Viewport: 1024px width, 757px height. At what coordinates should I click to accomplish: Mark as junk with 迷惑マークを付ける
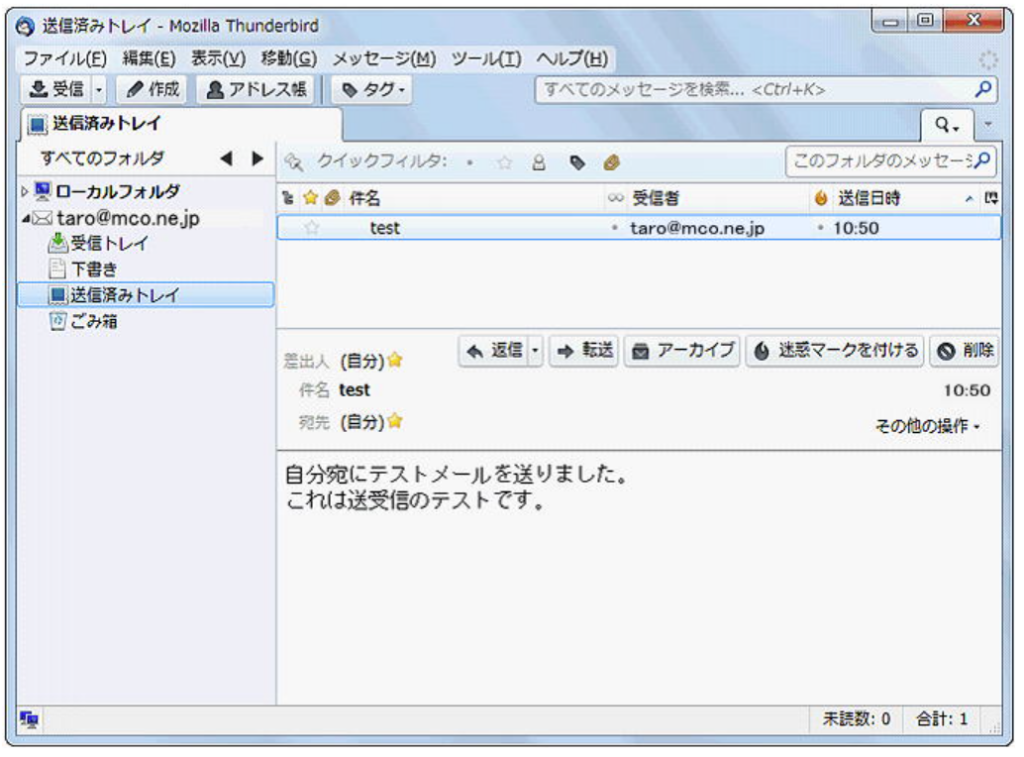coord(835,351)
